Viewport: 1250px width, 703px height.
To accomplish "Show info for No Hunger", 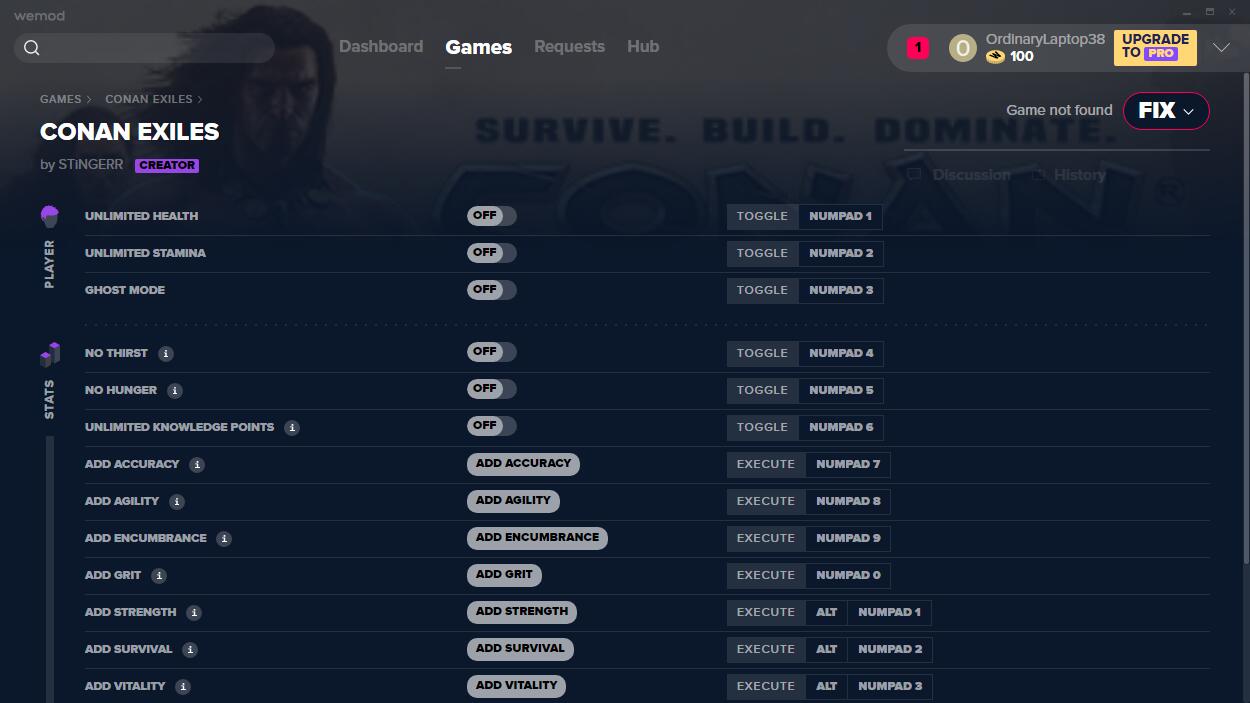I will (175, 391).
